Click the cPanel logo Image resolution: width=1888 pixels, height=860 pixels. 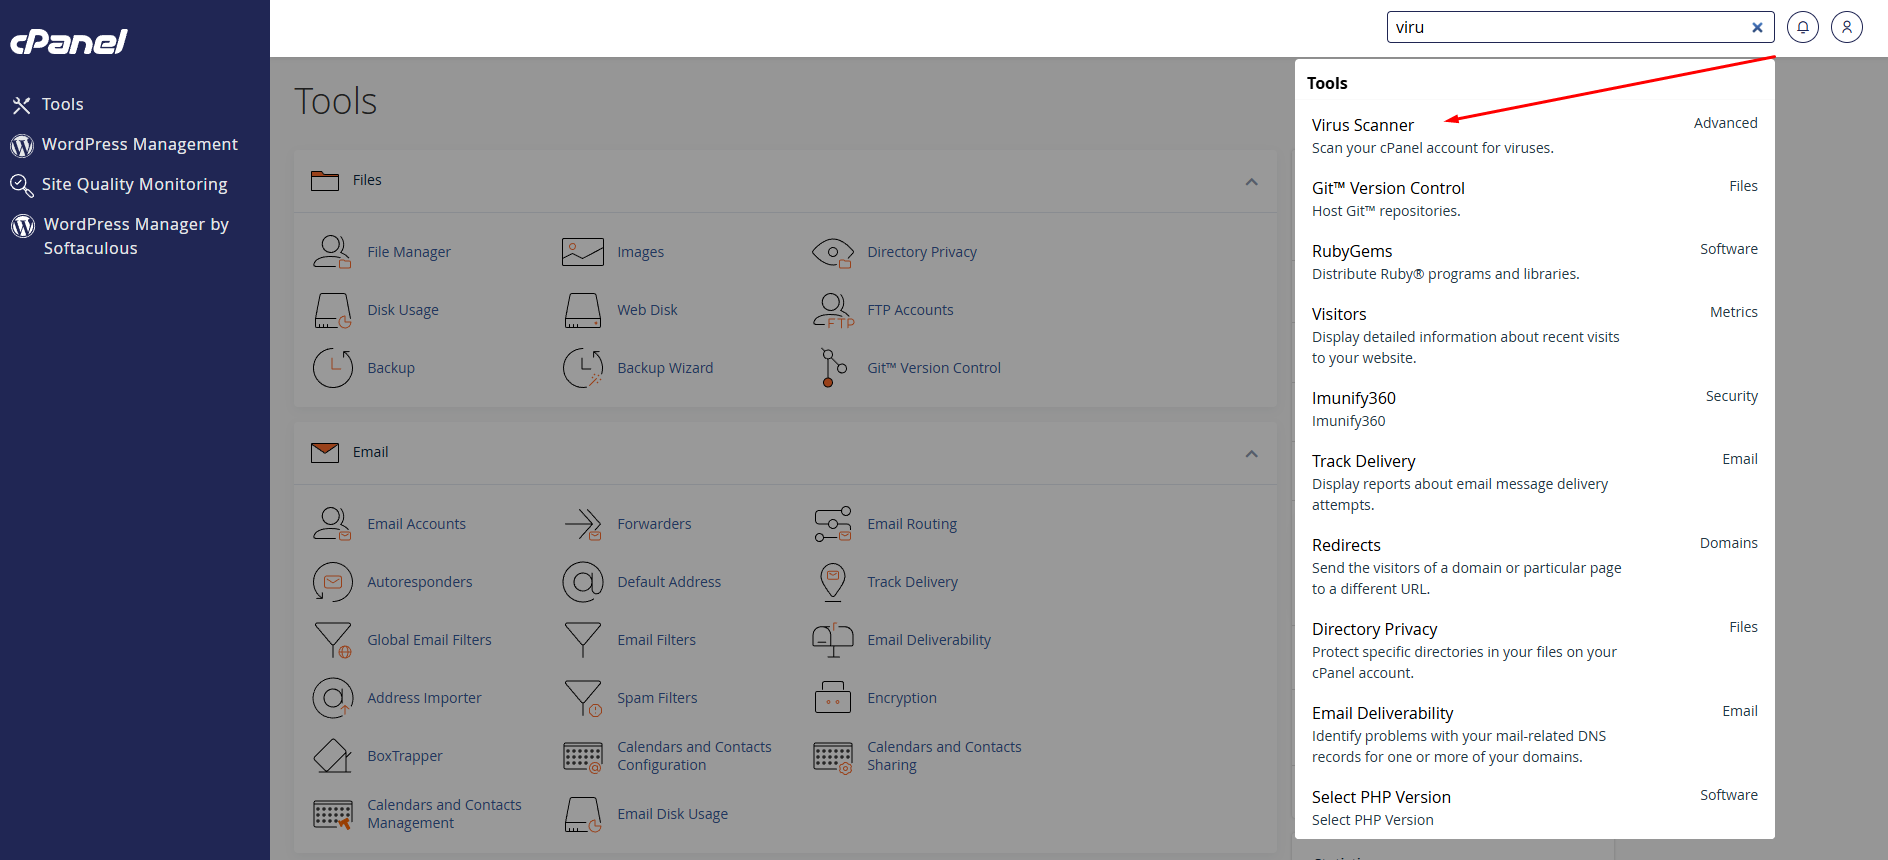69,41
